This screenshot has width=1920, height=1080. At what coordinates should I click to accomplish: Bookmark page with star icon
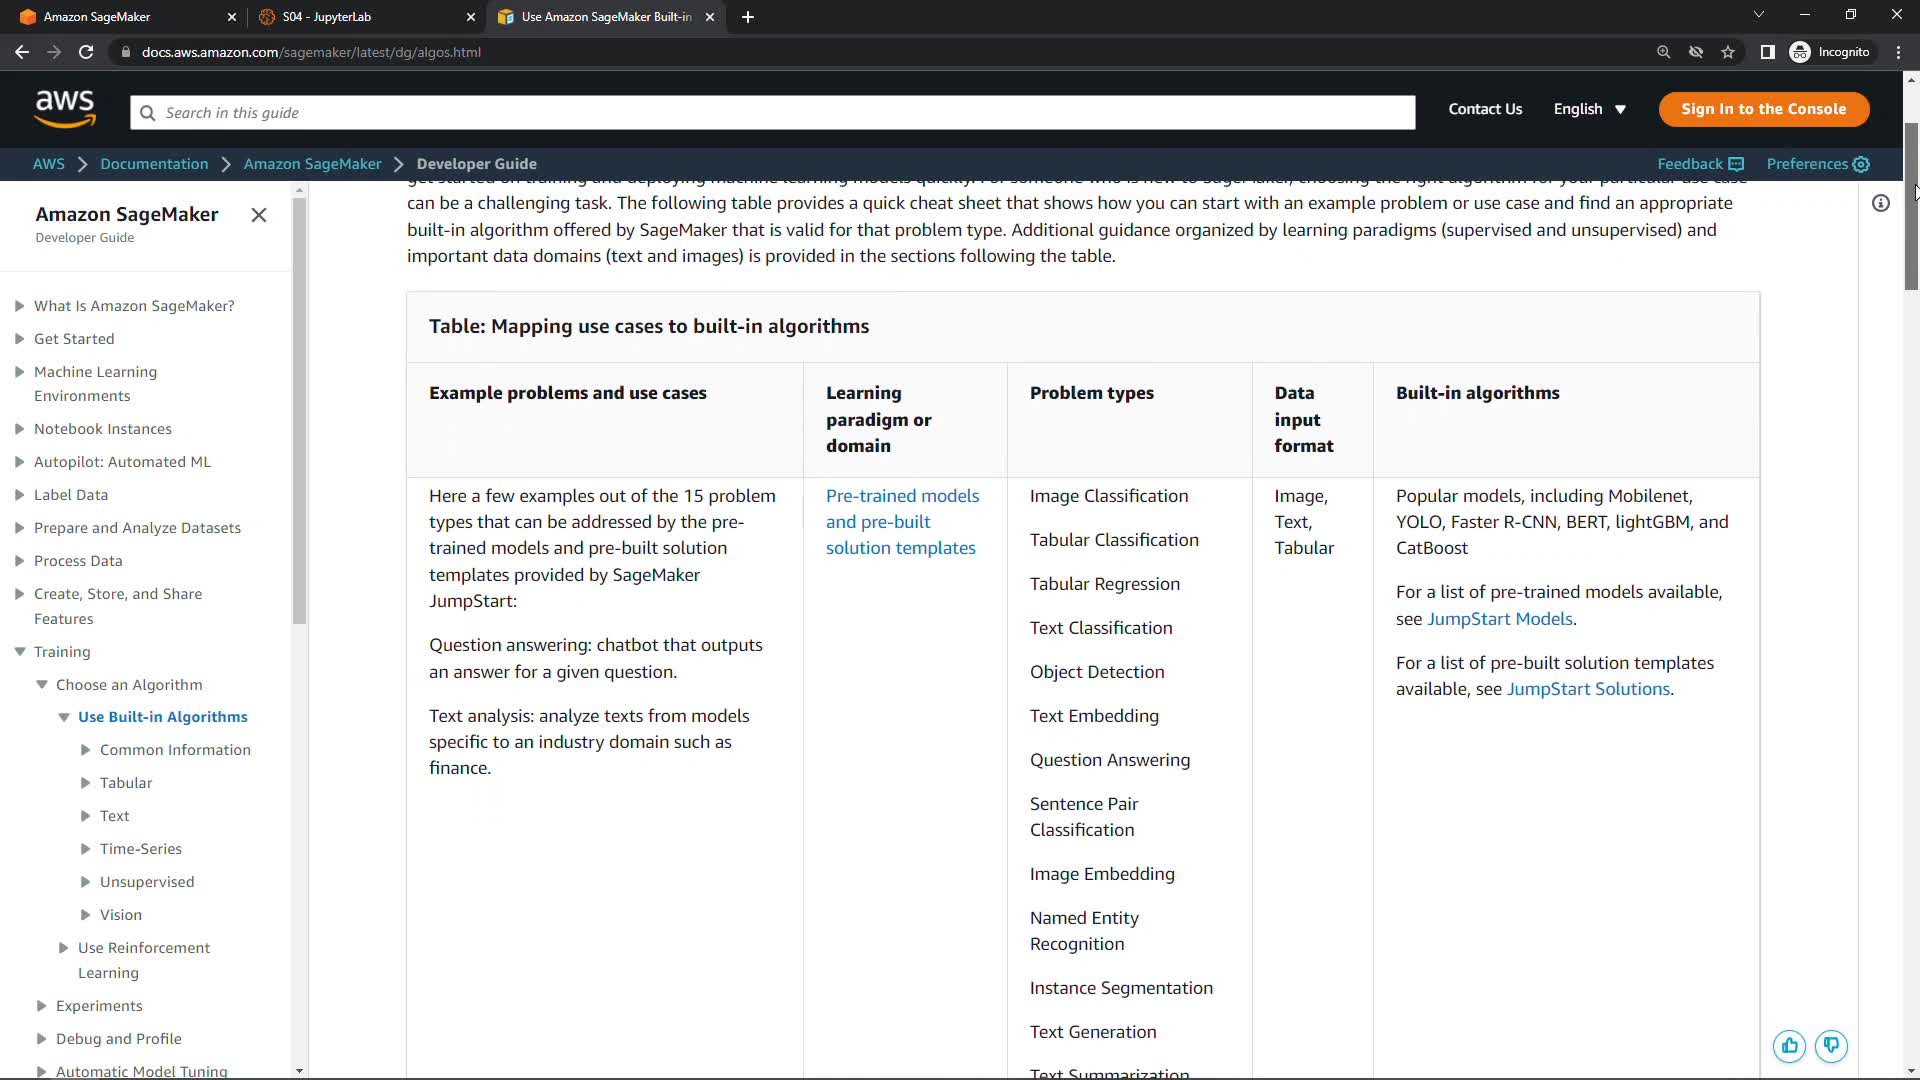tap(1728, 52)
